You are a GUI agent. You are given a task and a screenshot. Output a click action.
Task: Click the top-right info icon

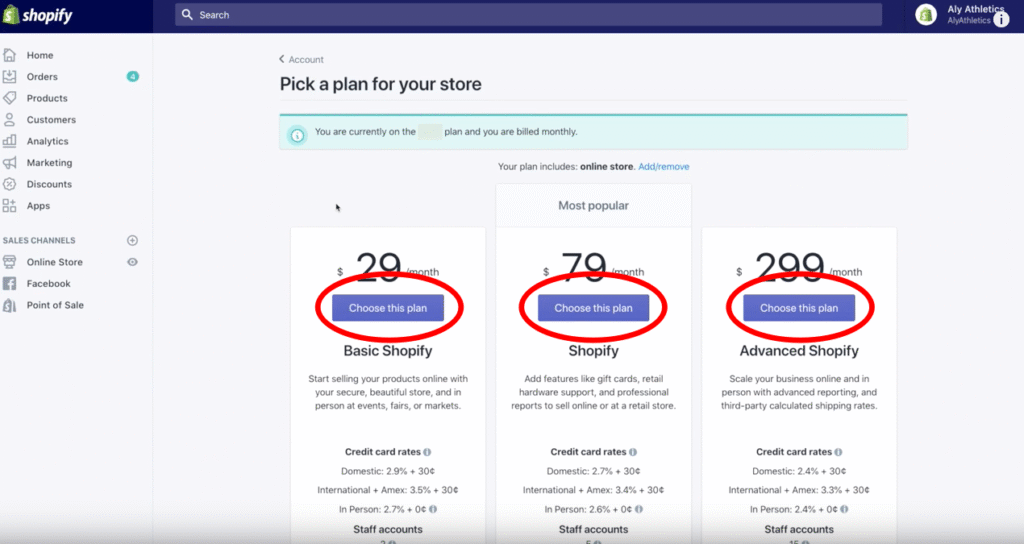(x=1001, y=20)
